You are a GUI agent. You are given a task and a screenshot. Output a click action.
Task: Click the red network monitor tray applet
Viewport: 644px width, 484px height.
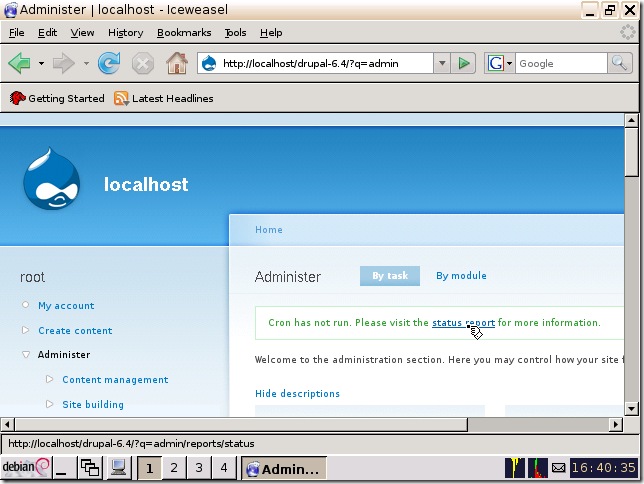pos(538,468)
